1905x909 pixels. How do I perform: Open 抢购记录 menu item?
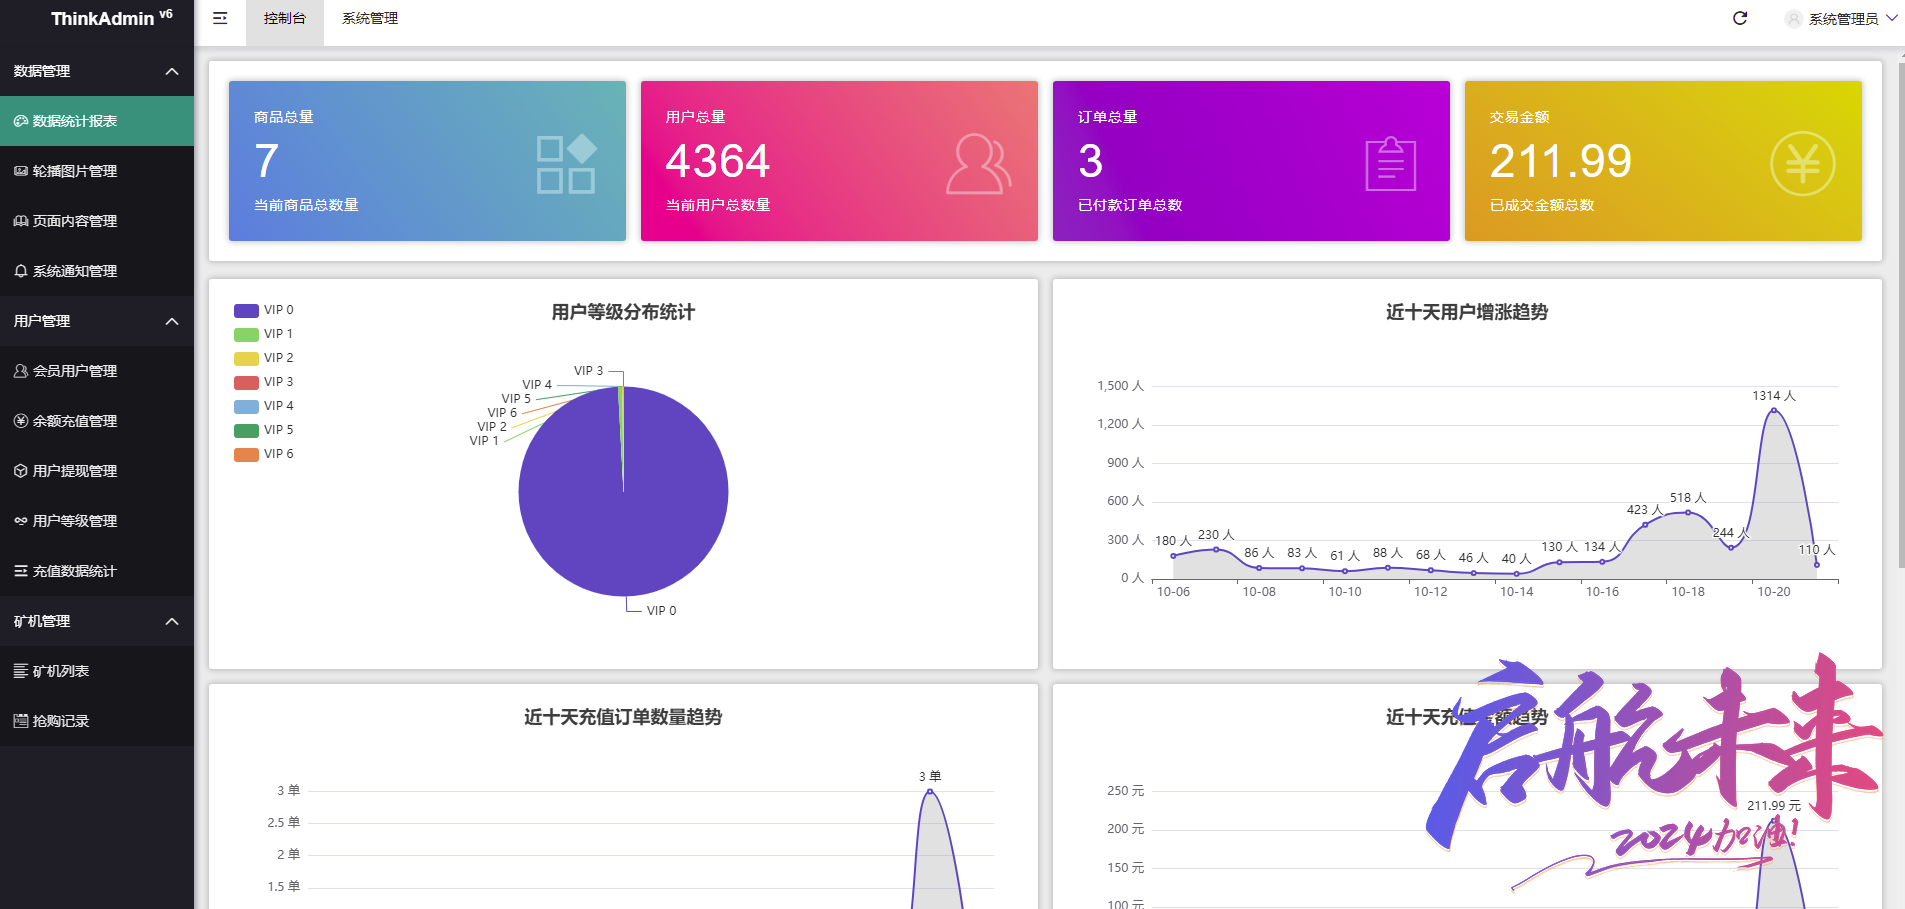click(97, 721)
